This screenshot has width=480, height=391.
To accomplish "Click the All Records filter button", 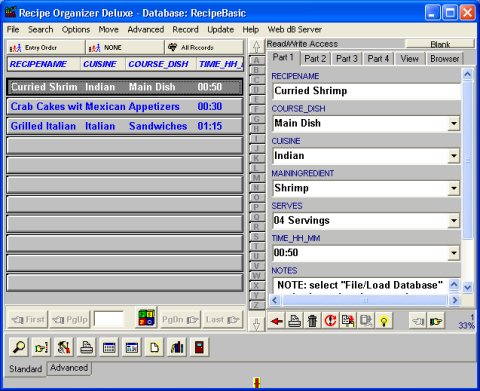I will (x=204, y=48).
